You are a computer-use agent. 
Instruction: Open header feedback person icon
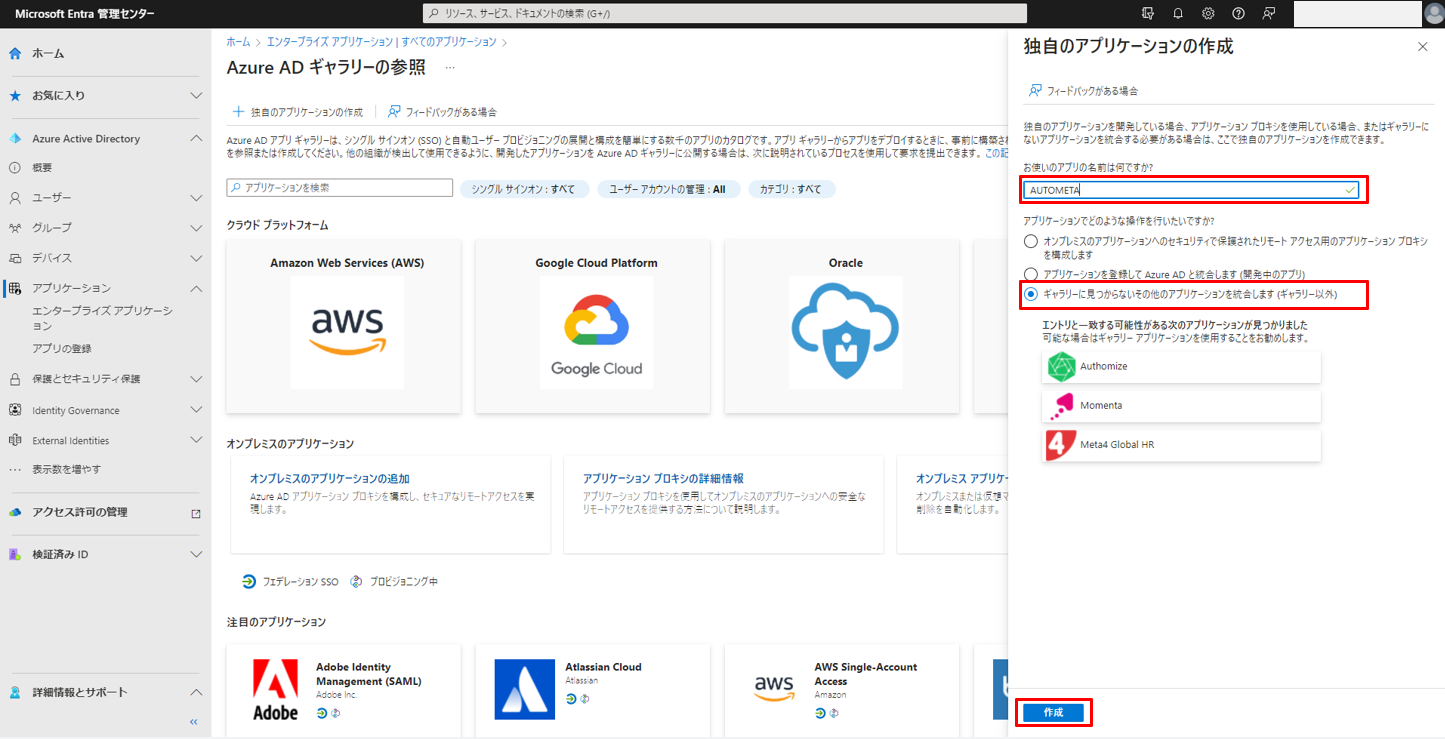tap(1269, 13)
